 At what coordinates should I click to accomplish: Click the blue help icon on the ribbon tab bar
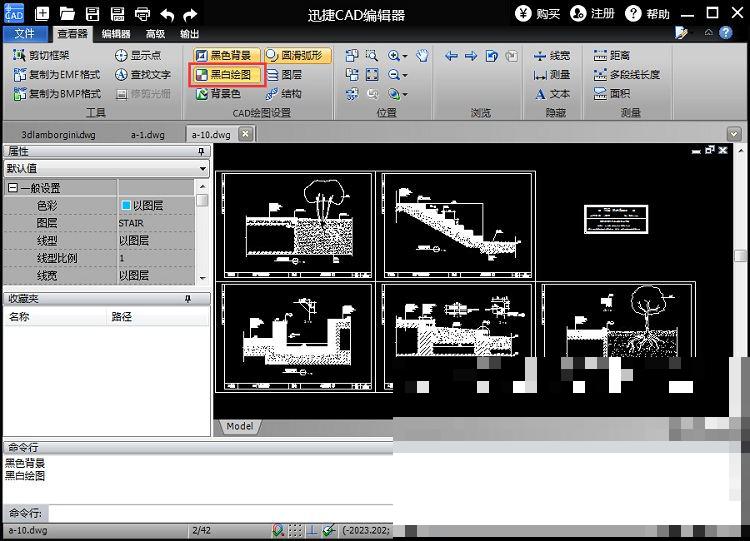[726, 33]
